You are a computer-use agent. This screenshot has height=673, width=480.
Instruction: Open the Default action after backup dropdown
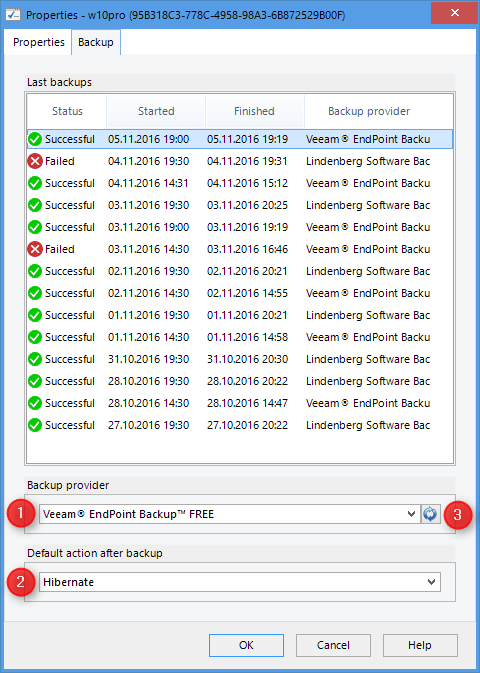point(240,582)
